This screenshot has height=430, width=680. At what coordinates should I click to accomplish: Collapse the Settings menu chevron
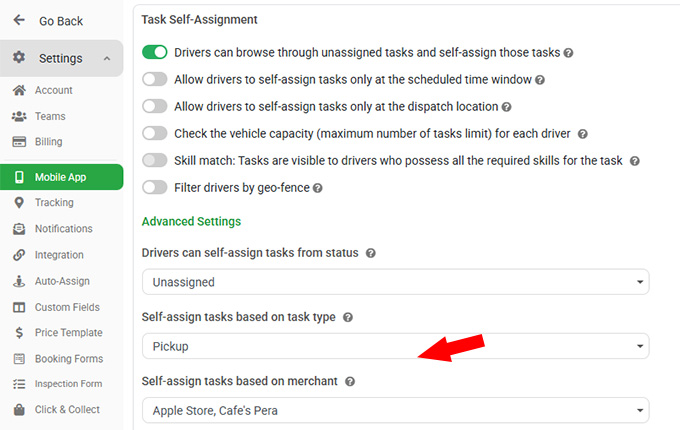pyautogui.click(x=107, y=59)
